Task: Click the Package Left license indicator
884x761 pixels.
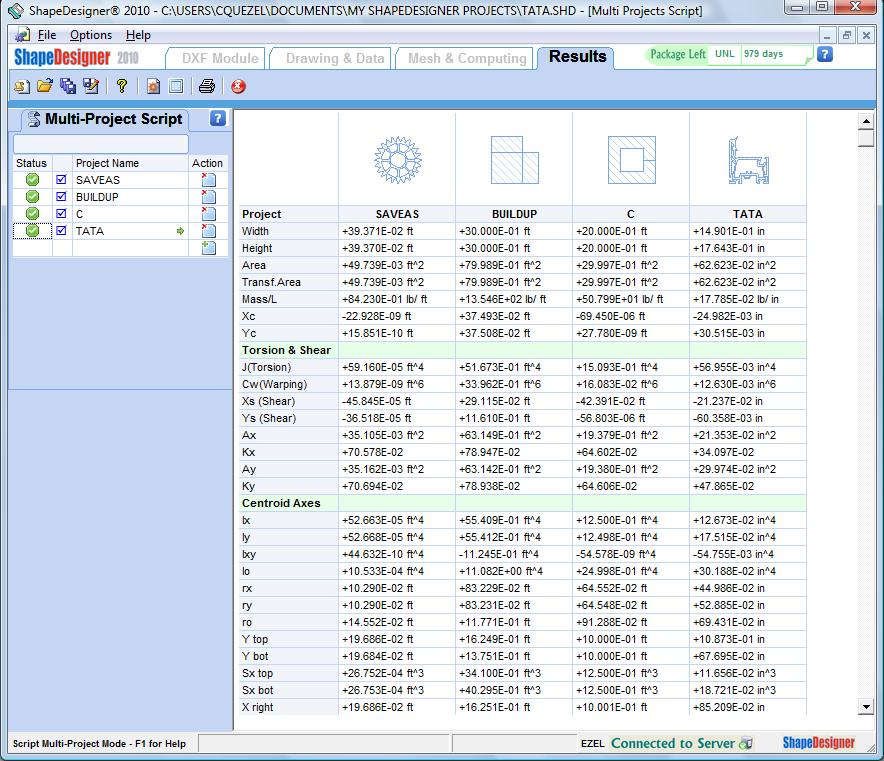Action: [x=728, y=54]
